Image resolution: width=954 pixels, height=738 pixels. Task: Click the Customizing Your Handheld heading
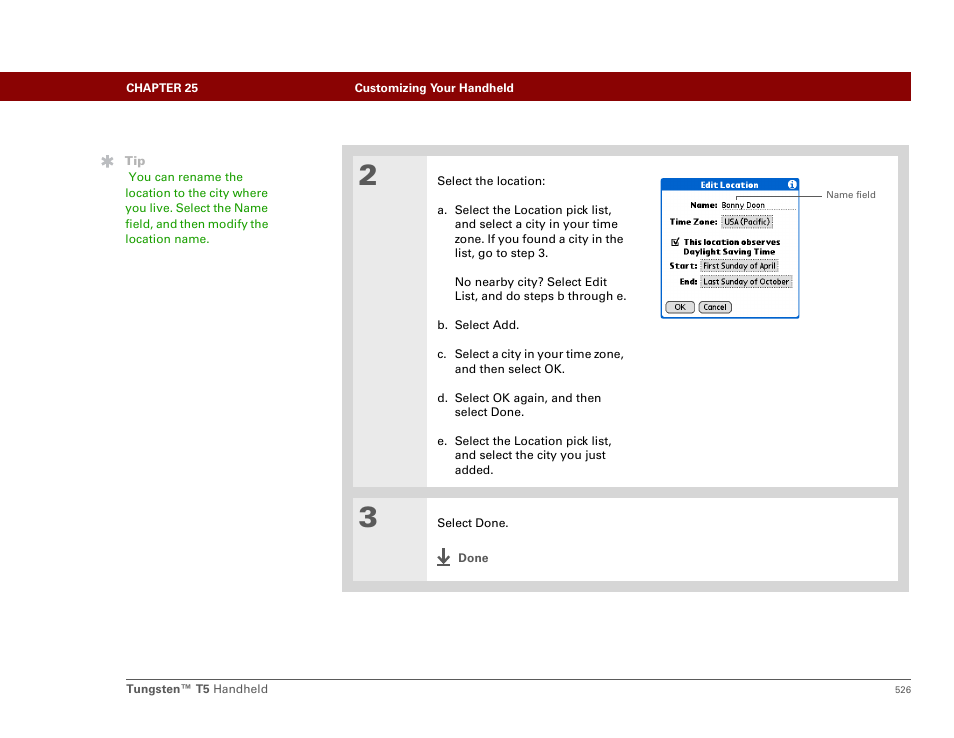pyautogui.click(x=434, y=88)
